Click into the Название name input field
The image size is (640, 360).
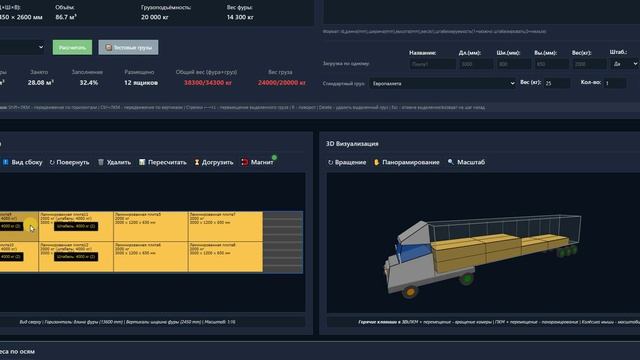click(432, 64)
